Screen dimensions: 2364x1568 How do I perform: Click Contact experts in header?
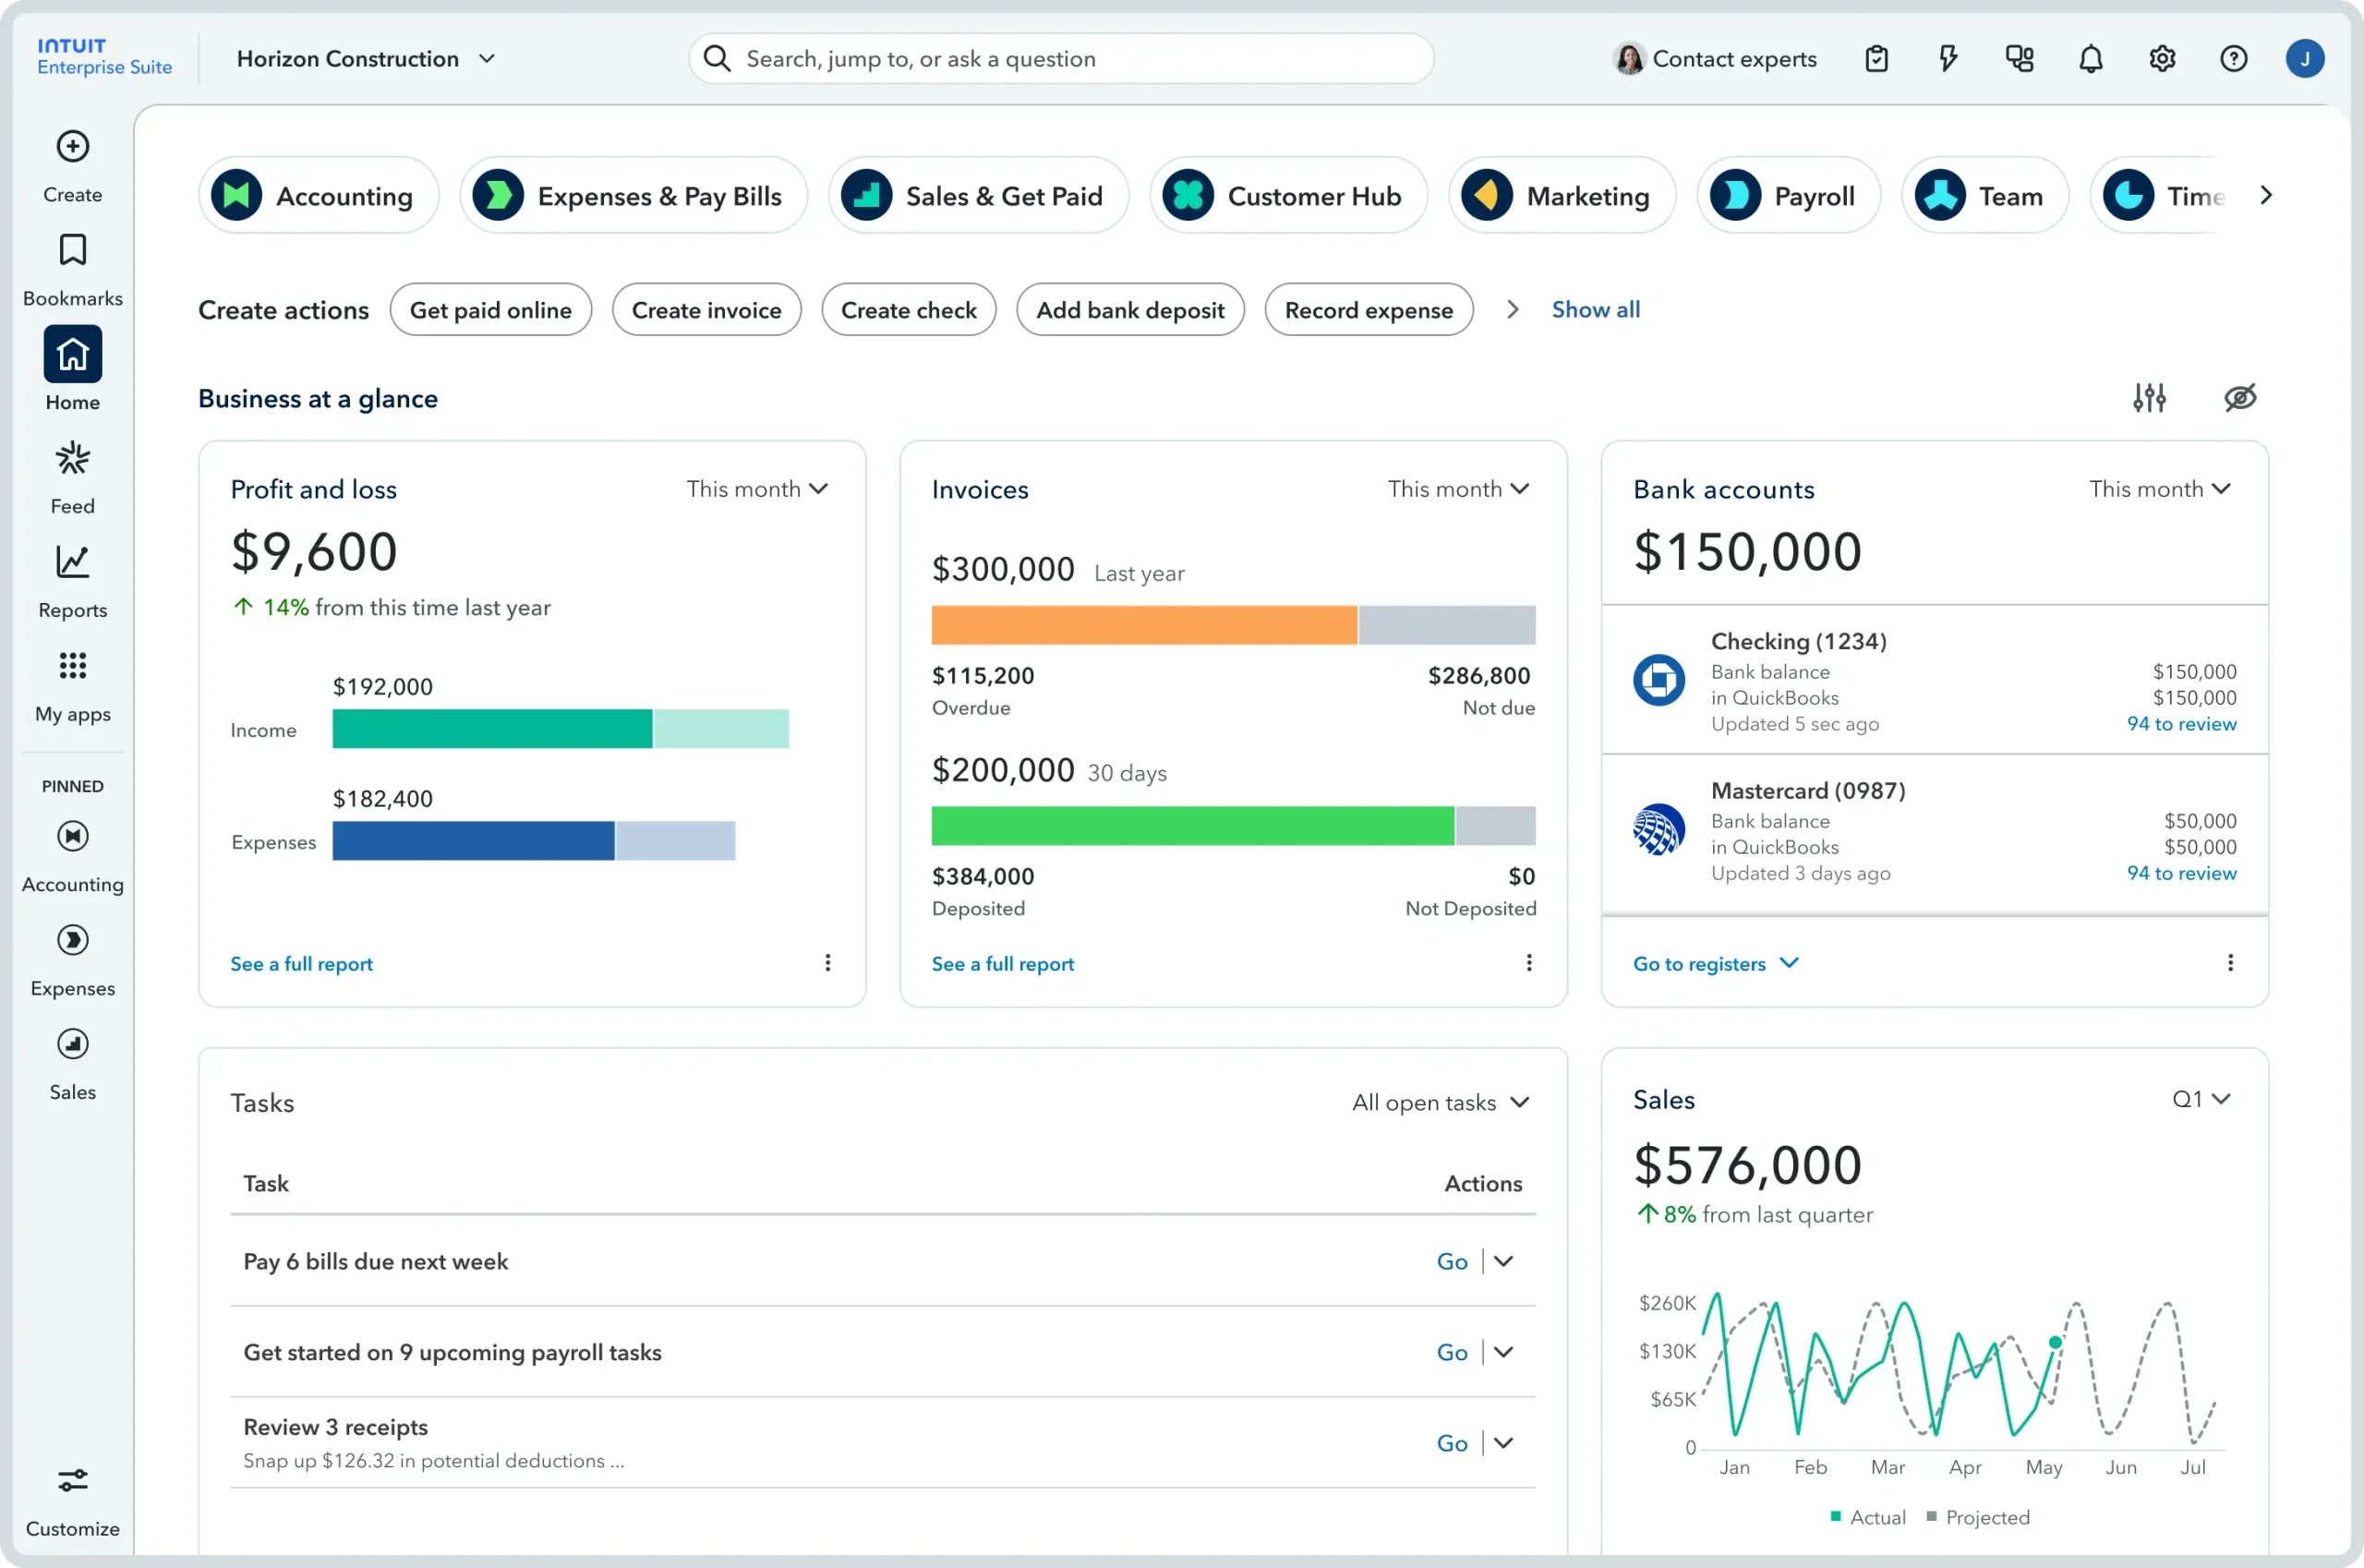(1715, 59)
